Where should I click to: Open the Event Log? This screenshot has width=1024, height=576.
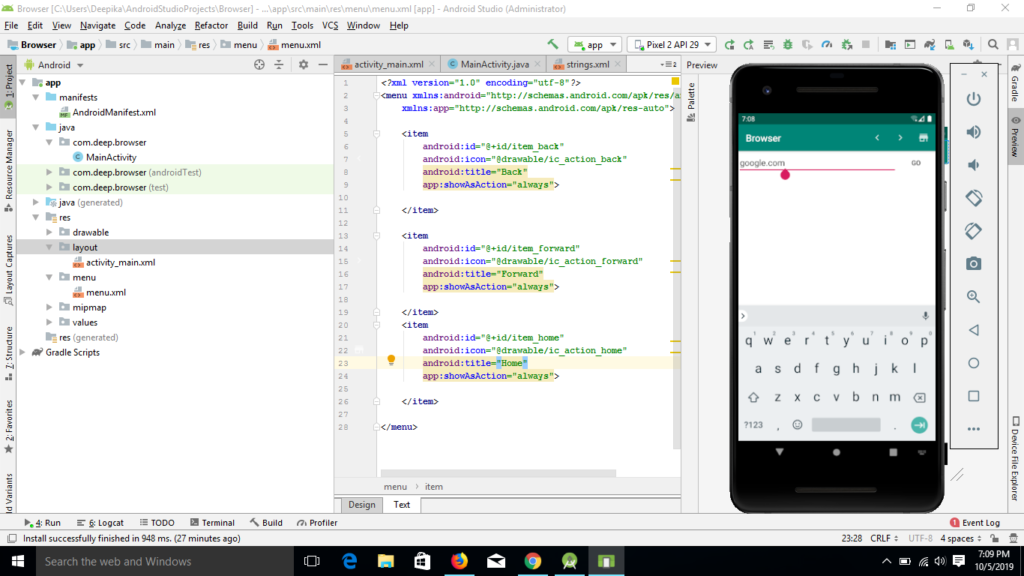pyautogui.click(x=975, y=522)
